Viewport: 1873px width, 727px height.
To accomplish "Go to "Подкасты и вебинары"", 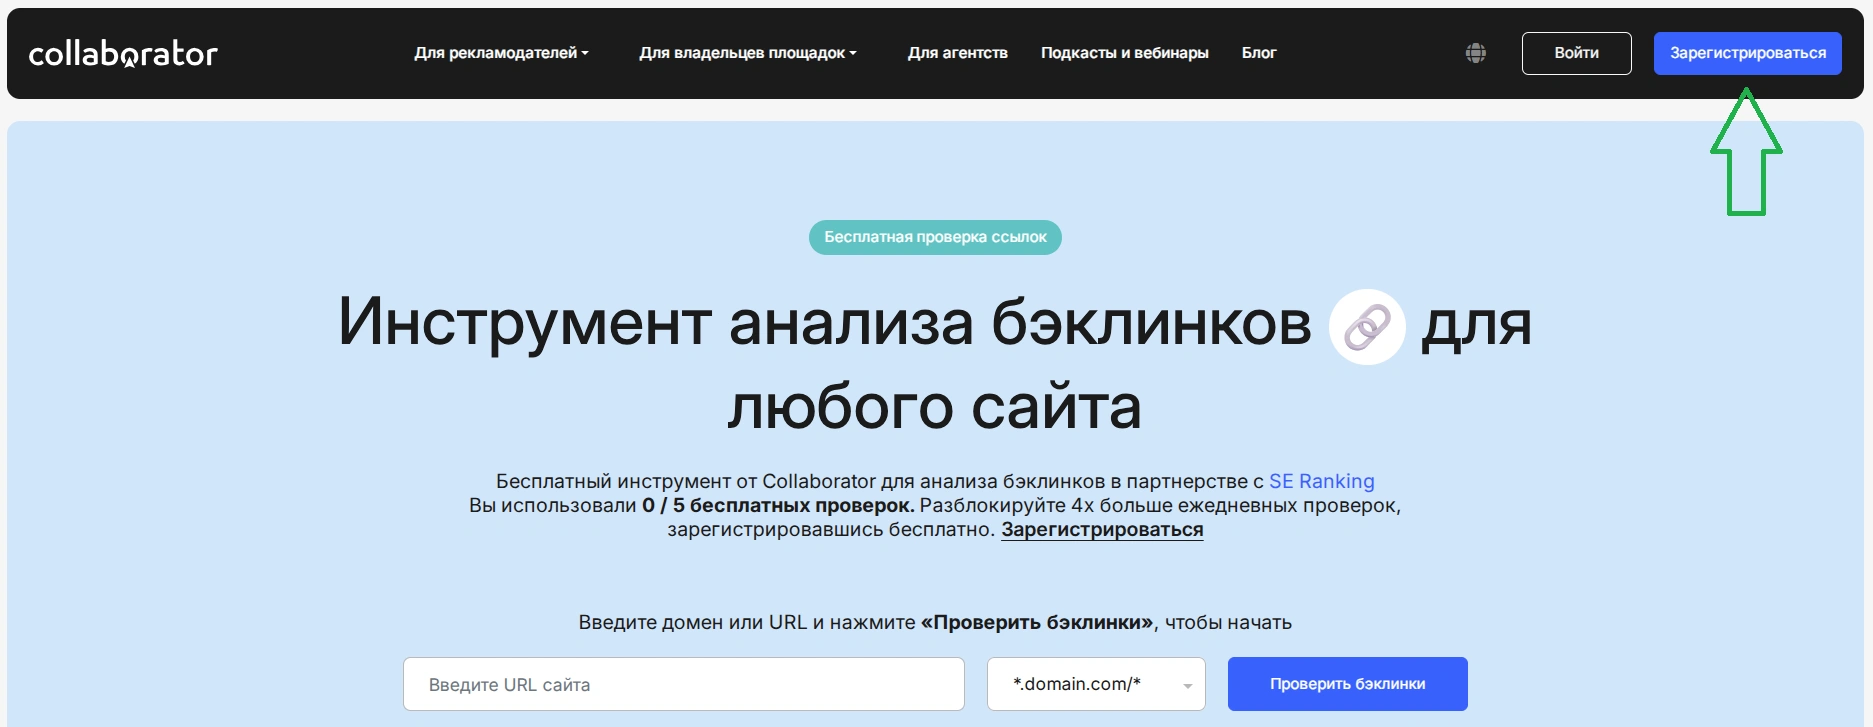I will tap(1125, 53).
